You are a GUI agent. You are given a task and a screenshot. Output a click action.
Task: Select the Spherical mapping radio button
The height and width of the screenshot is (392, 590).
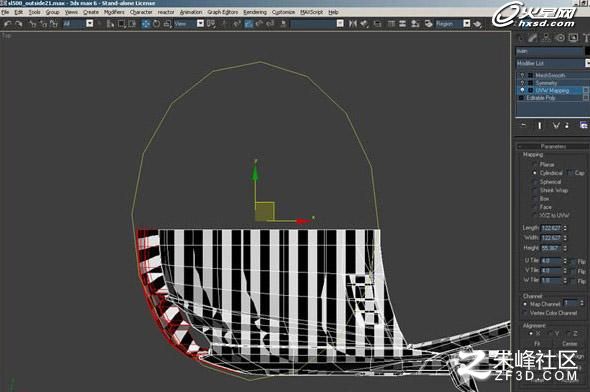pos(535,182)
